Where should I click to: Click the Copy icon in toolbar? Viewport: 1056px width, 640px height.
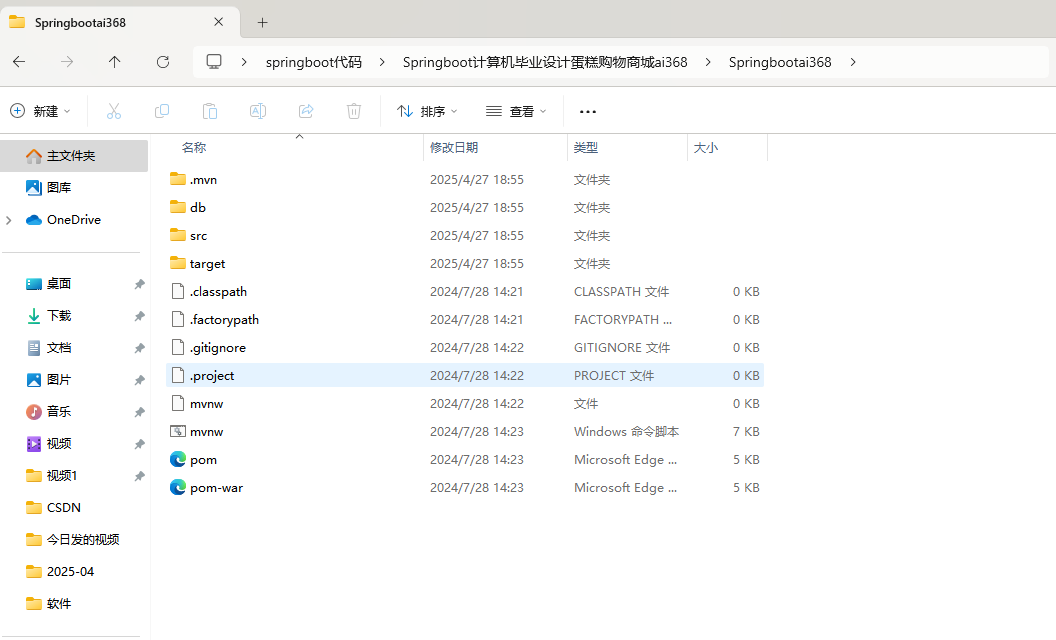(x=162, y=111)
